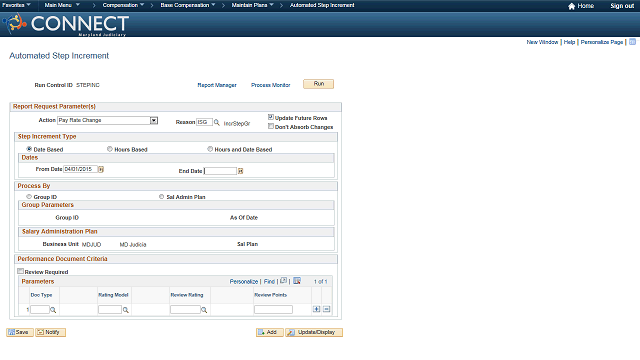Add a new Parameters row
Screen dimensions: 640x360
click(x=316, y=309)
